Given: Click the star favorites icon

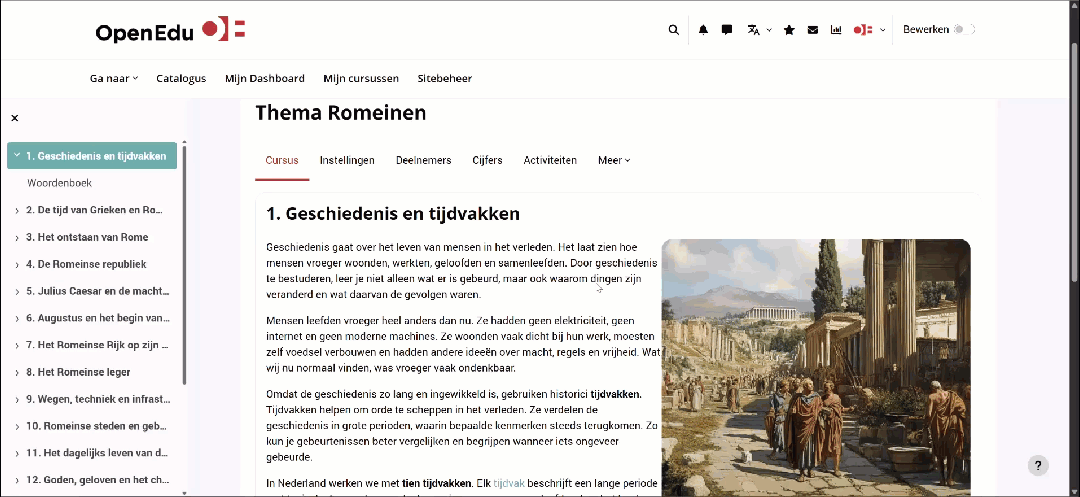Looking at the screenshot, I should pos(789,30).
